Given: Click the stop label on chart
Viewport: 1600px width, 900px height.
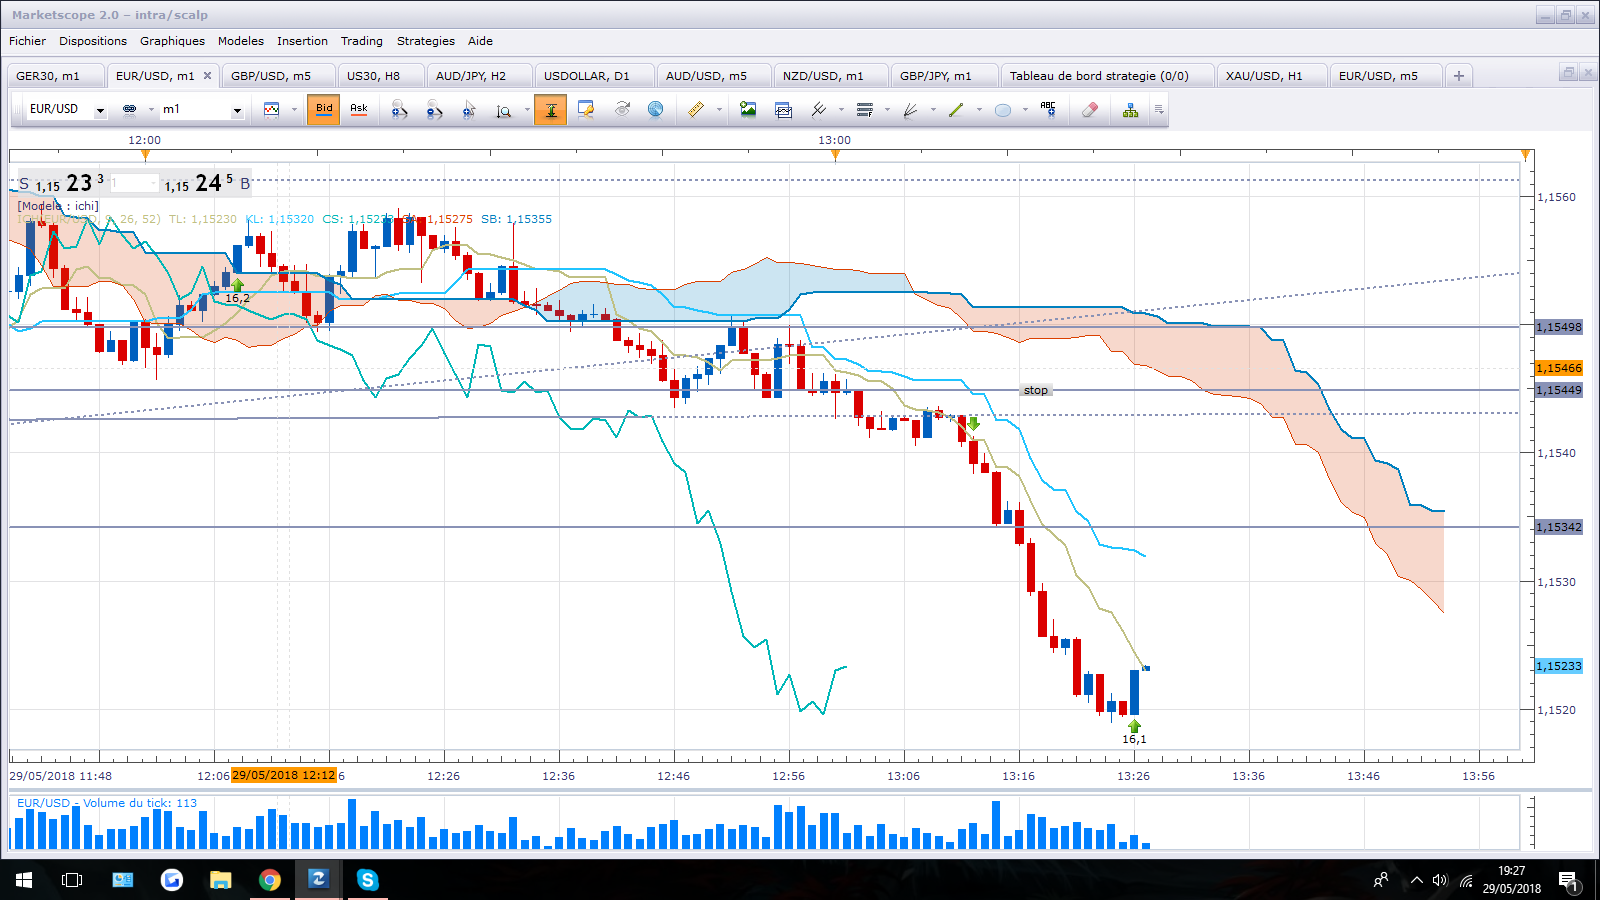Looking at the screenshot, I should (1036, 391).
